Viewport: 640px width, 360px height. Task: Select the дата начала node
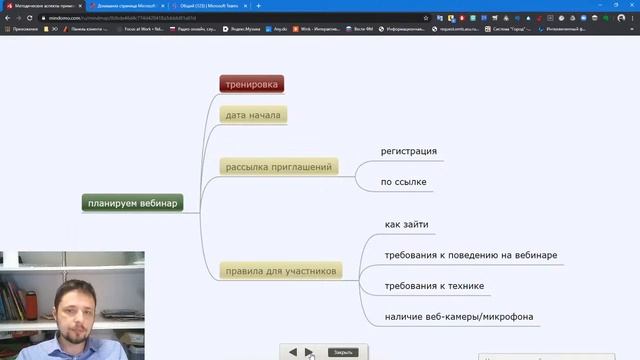253,115
